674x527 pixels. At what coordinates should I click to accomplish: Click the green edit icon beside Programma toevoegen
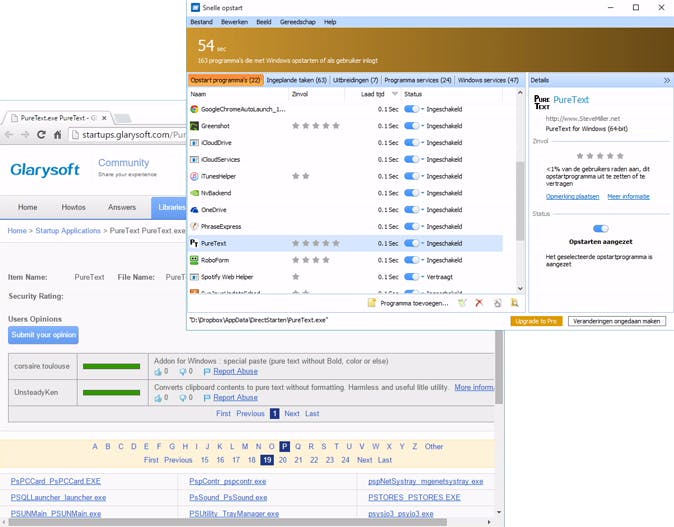[462, 303]
